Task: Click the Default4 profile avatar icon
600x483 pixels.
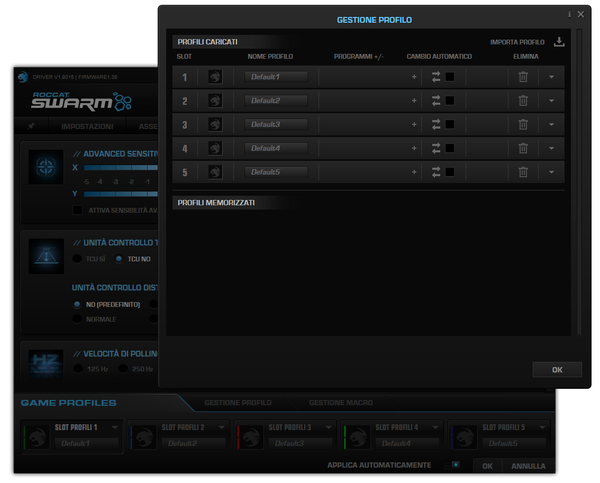Action: pyautogui.click(x=215, y=148)
